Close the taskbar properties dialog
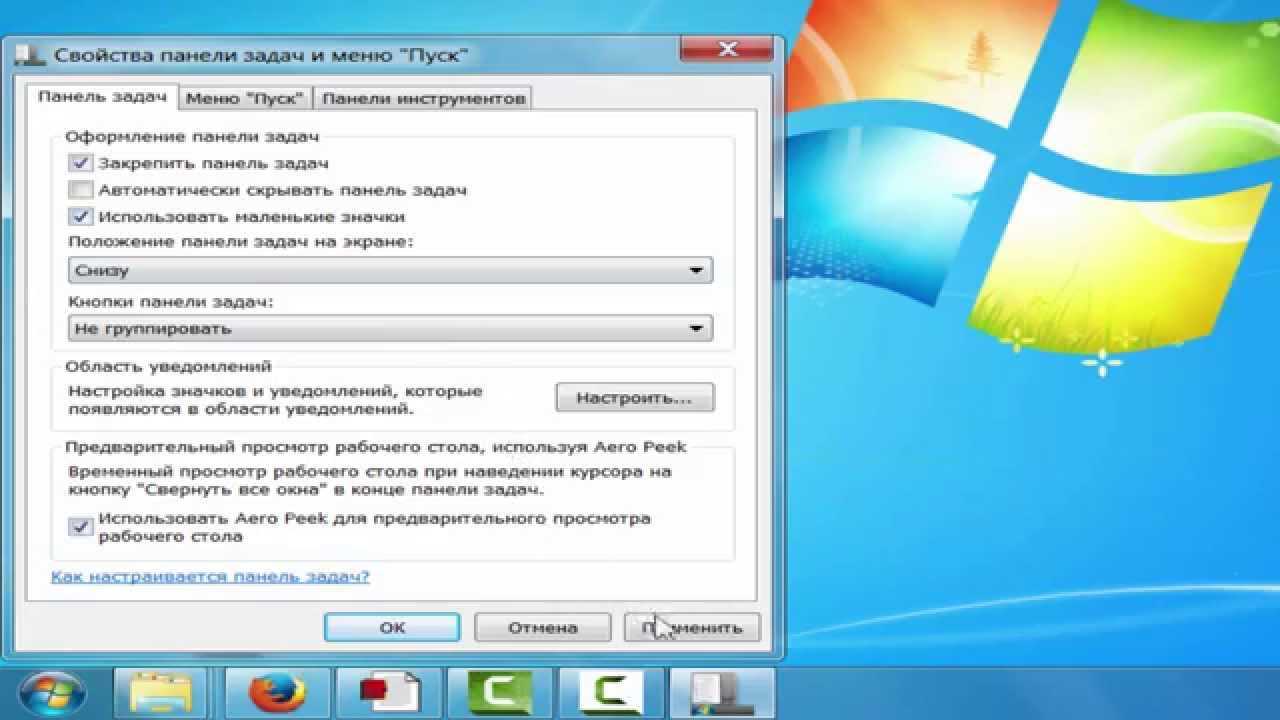Viewport: 1280px width, 720px height. [x=728, y=49]
